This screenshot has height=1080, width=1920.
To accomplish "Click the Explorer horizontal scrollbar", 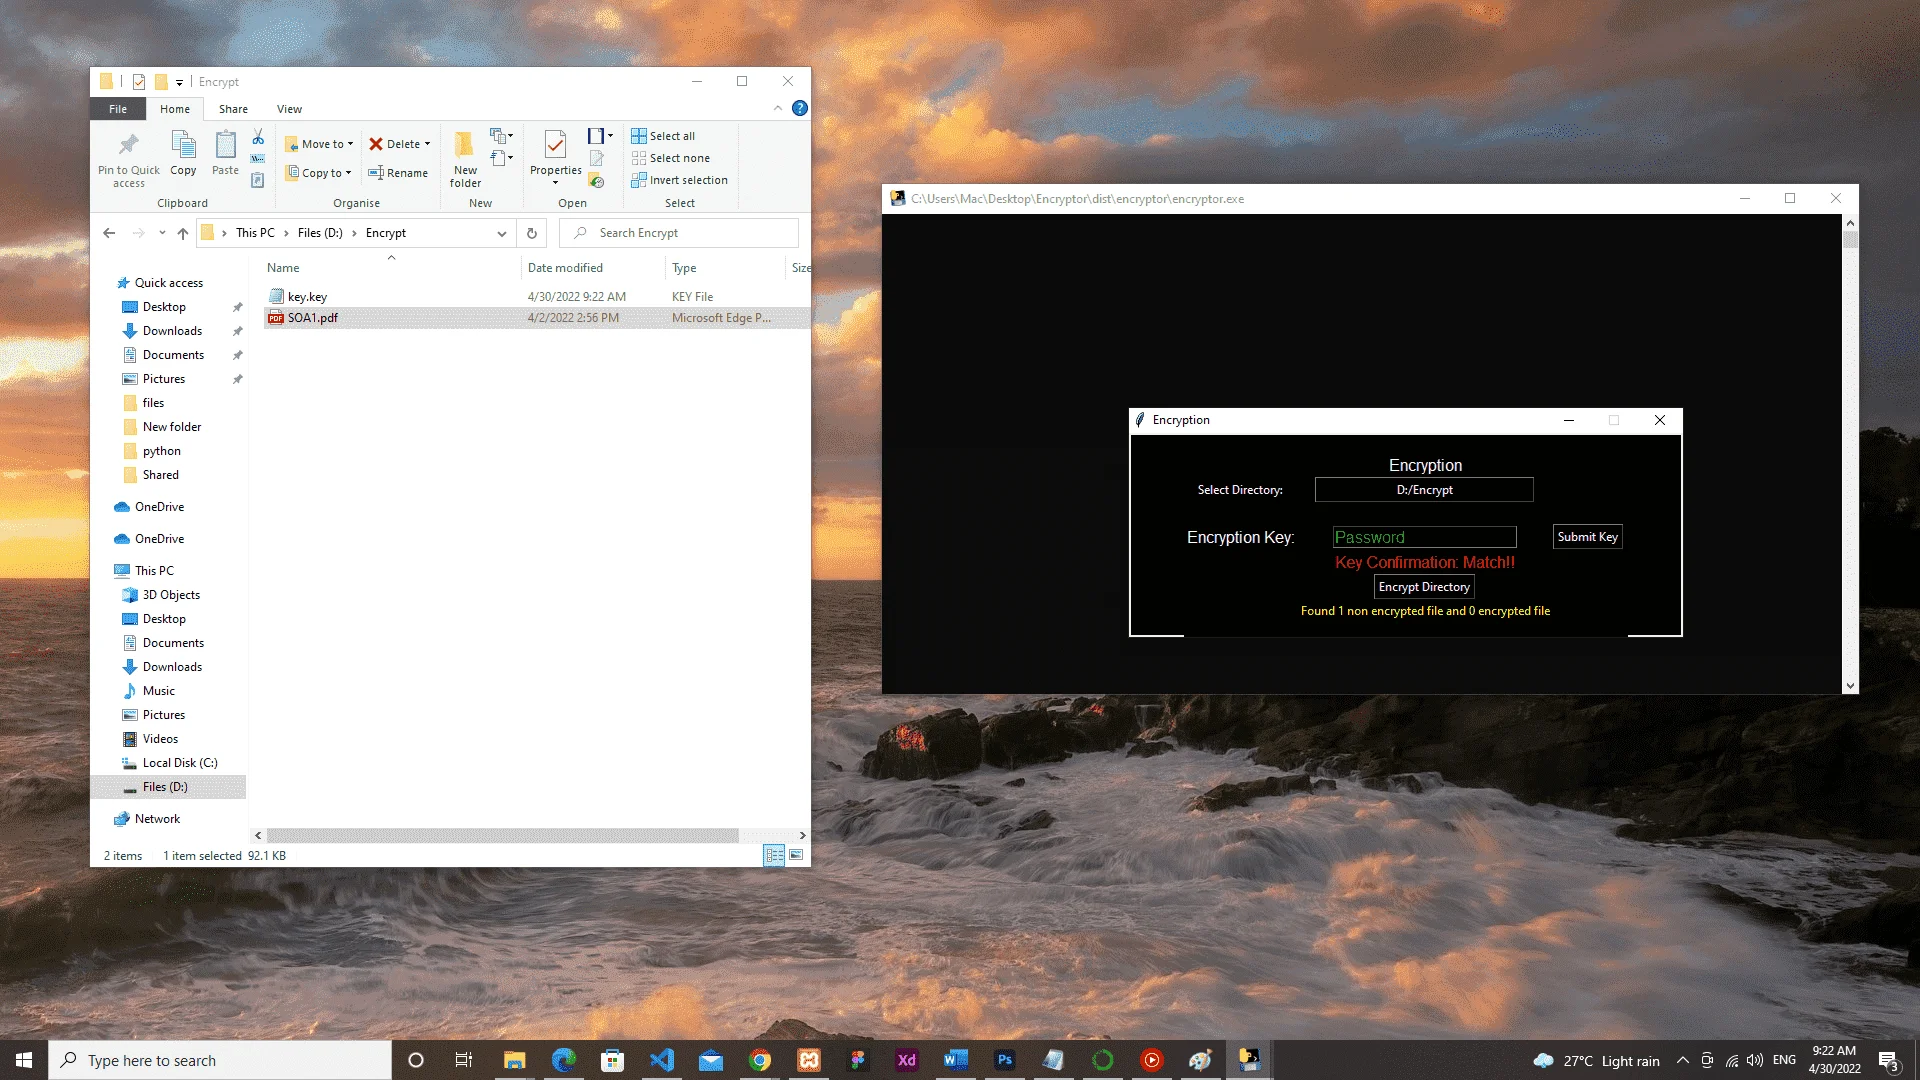I will click(x=502, y=835).
